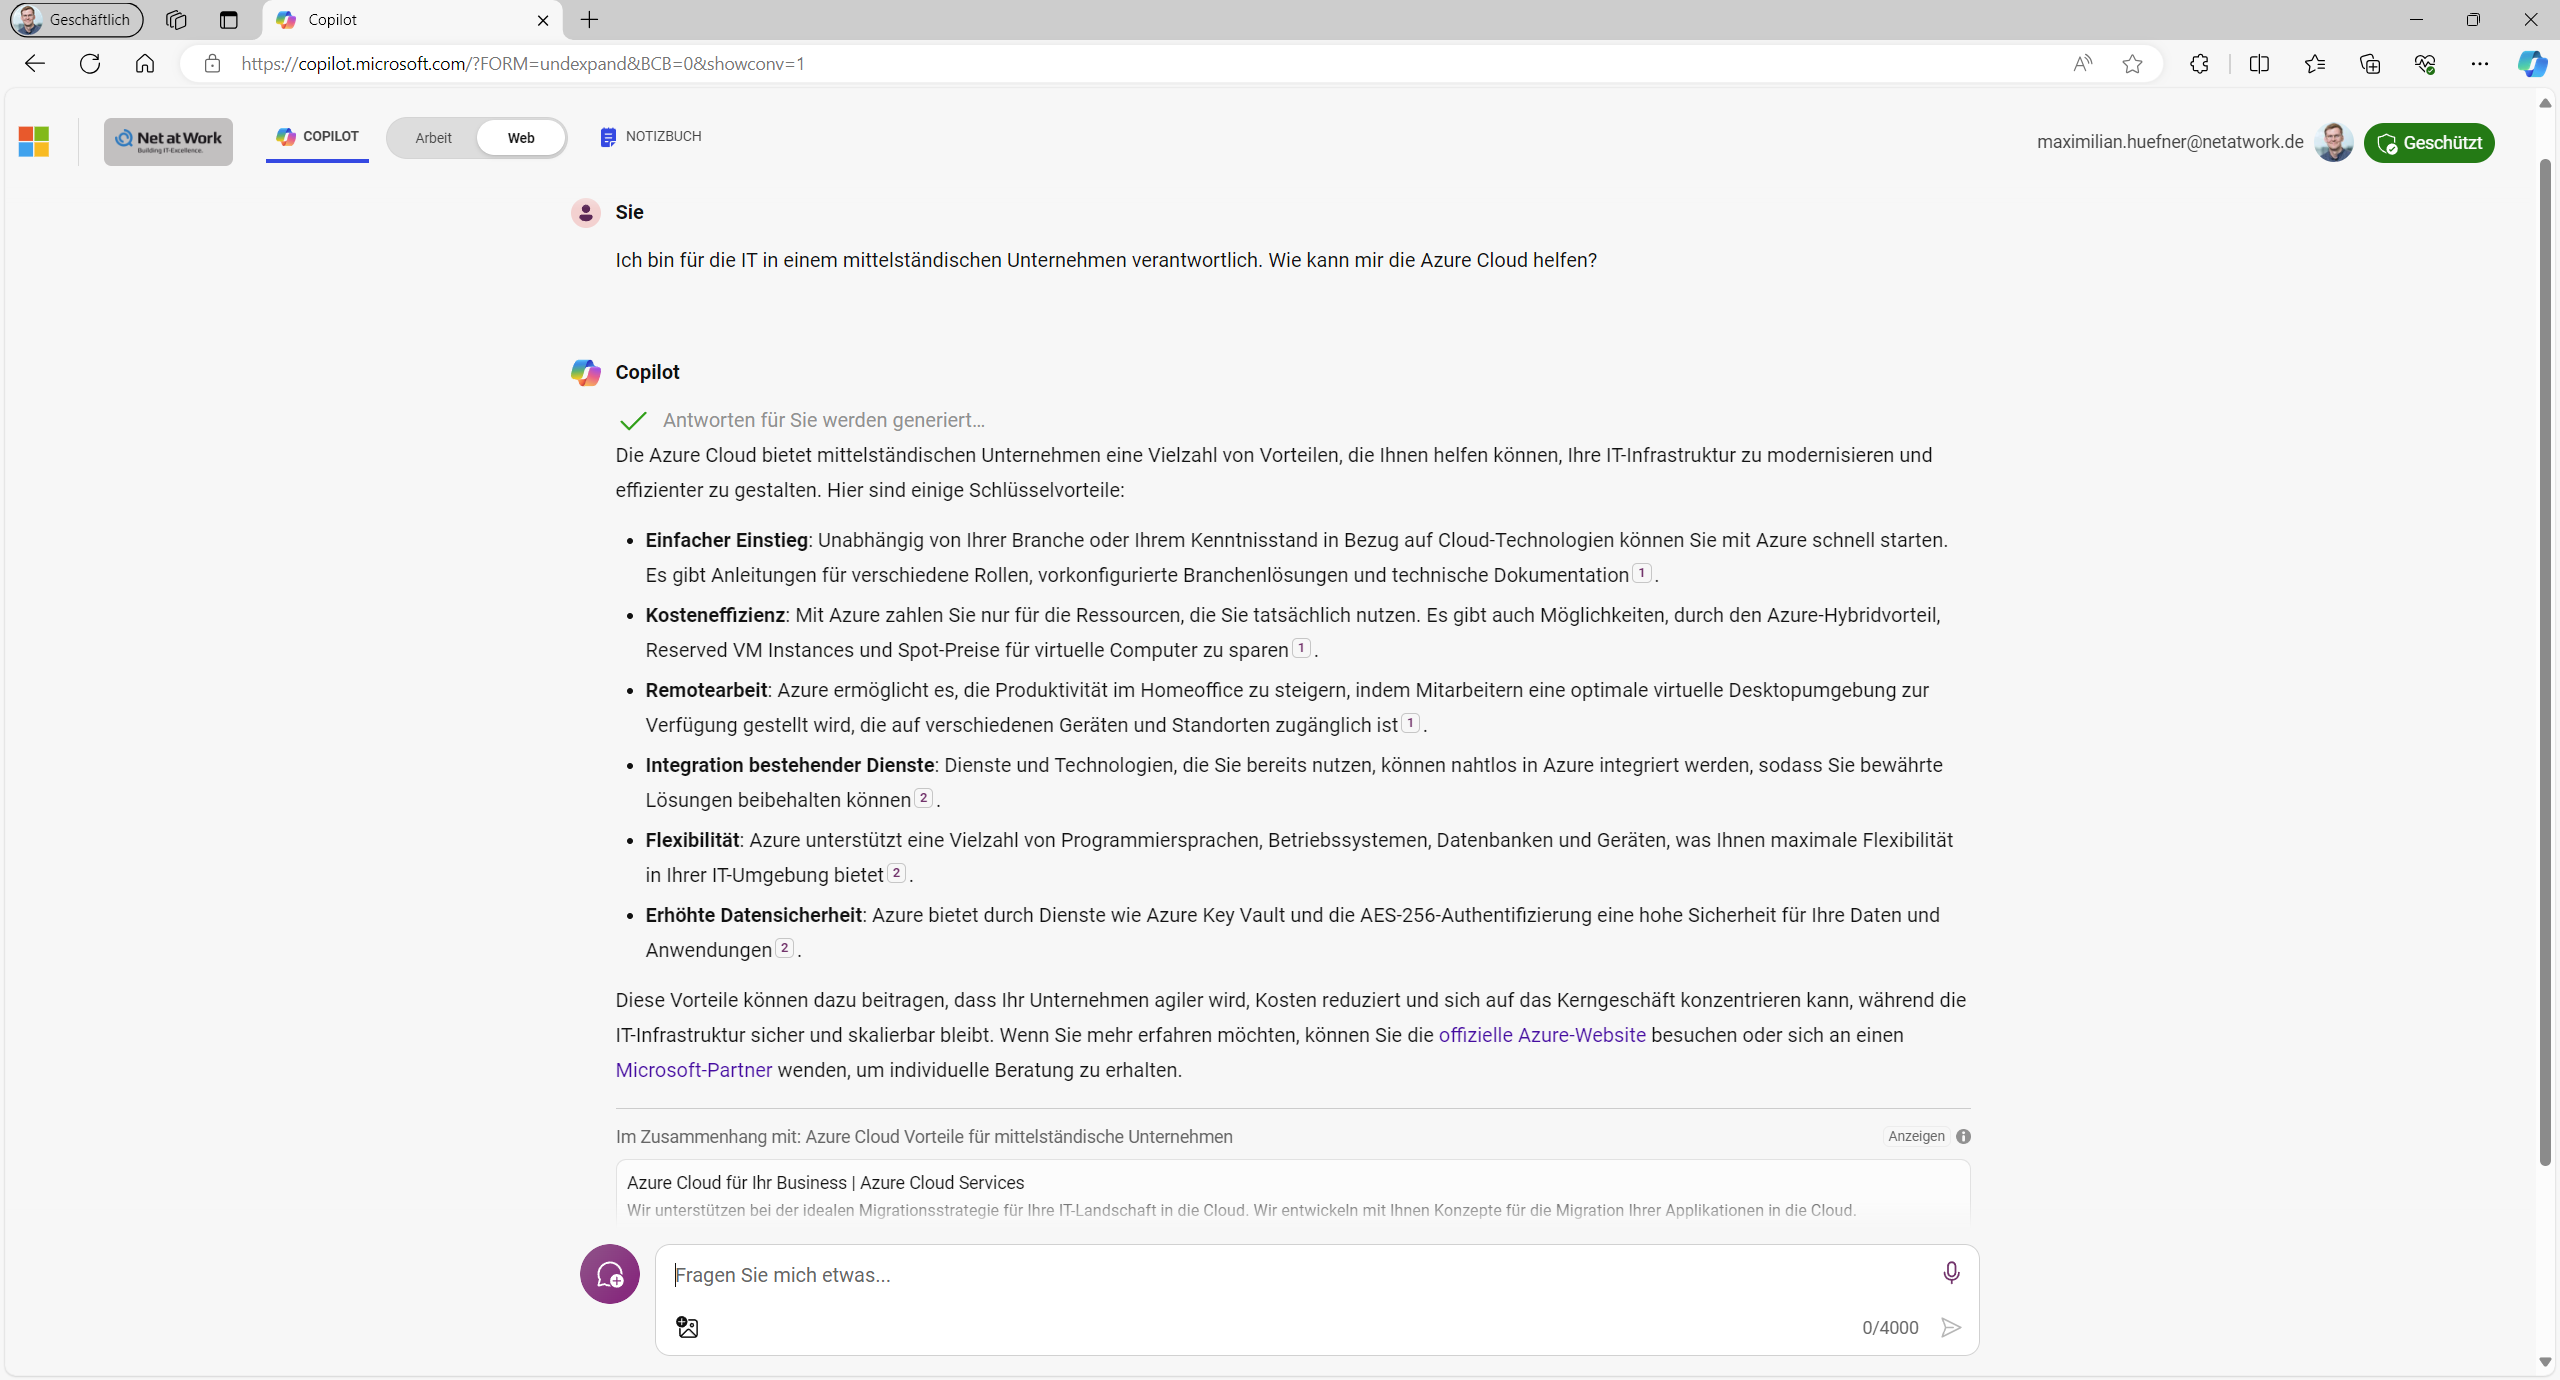Image resolution: width=2560 pixels, height=1380 pixels.
Task: Open citation 1 after Dokumentation
Action: click(x=1642, y=573)
